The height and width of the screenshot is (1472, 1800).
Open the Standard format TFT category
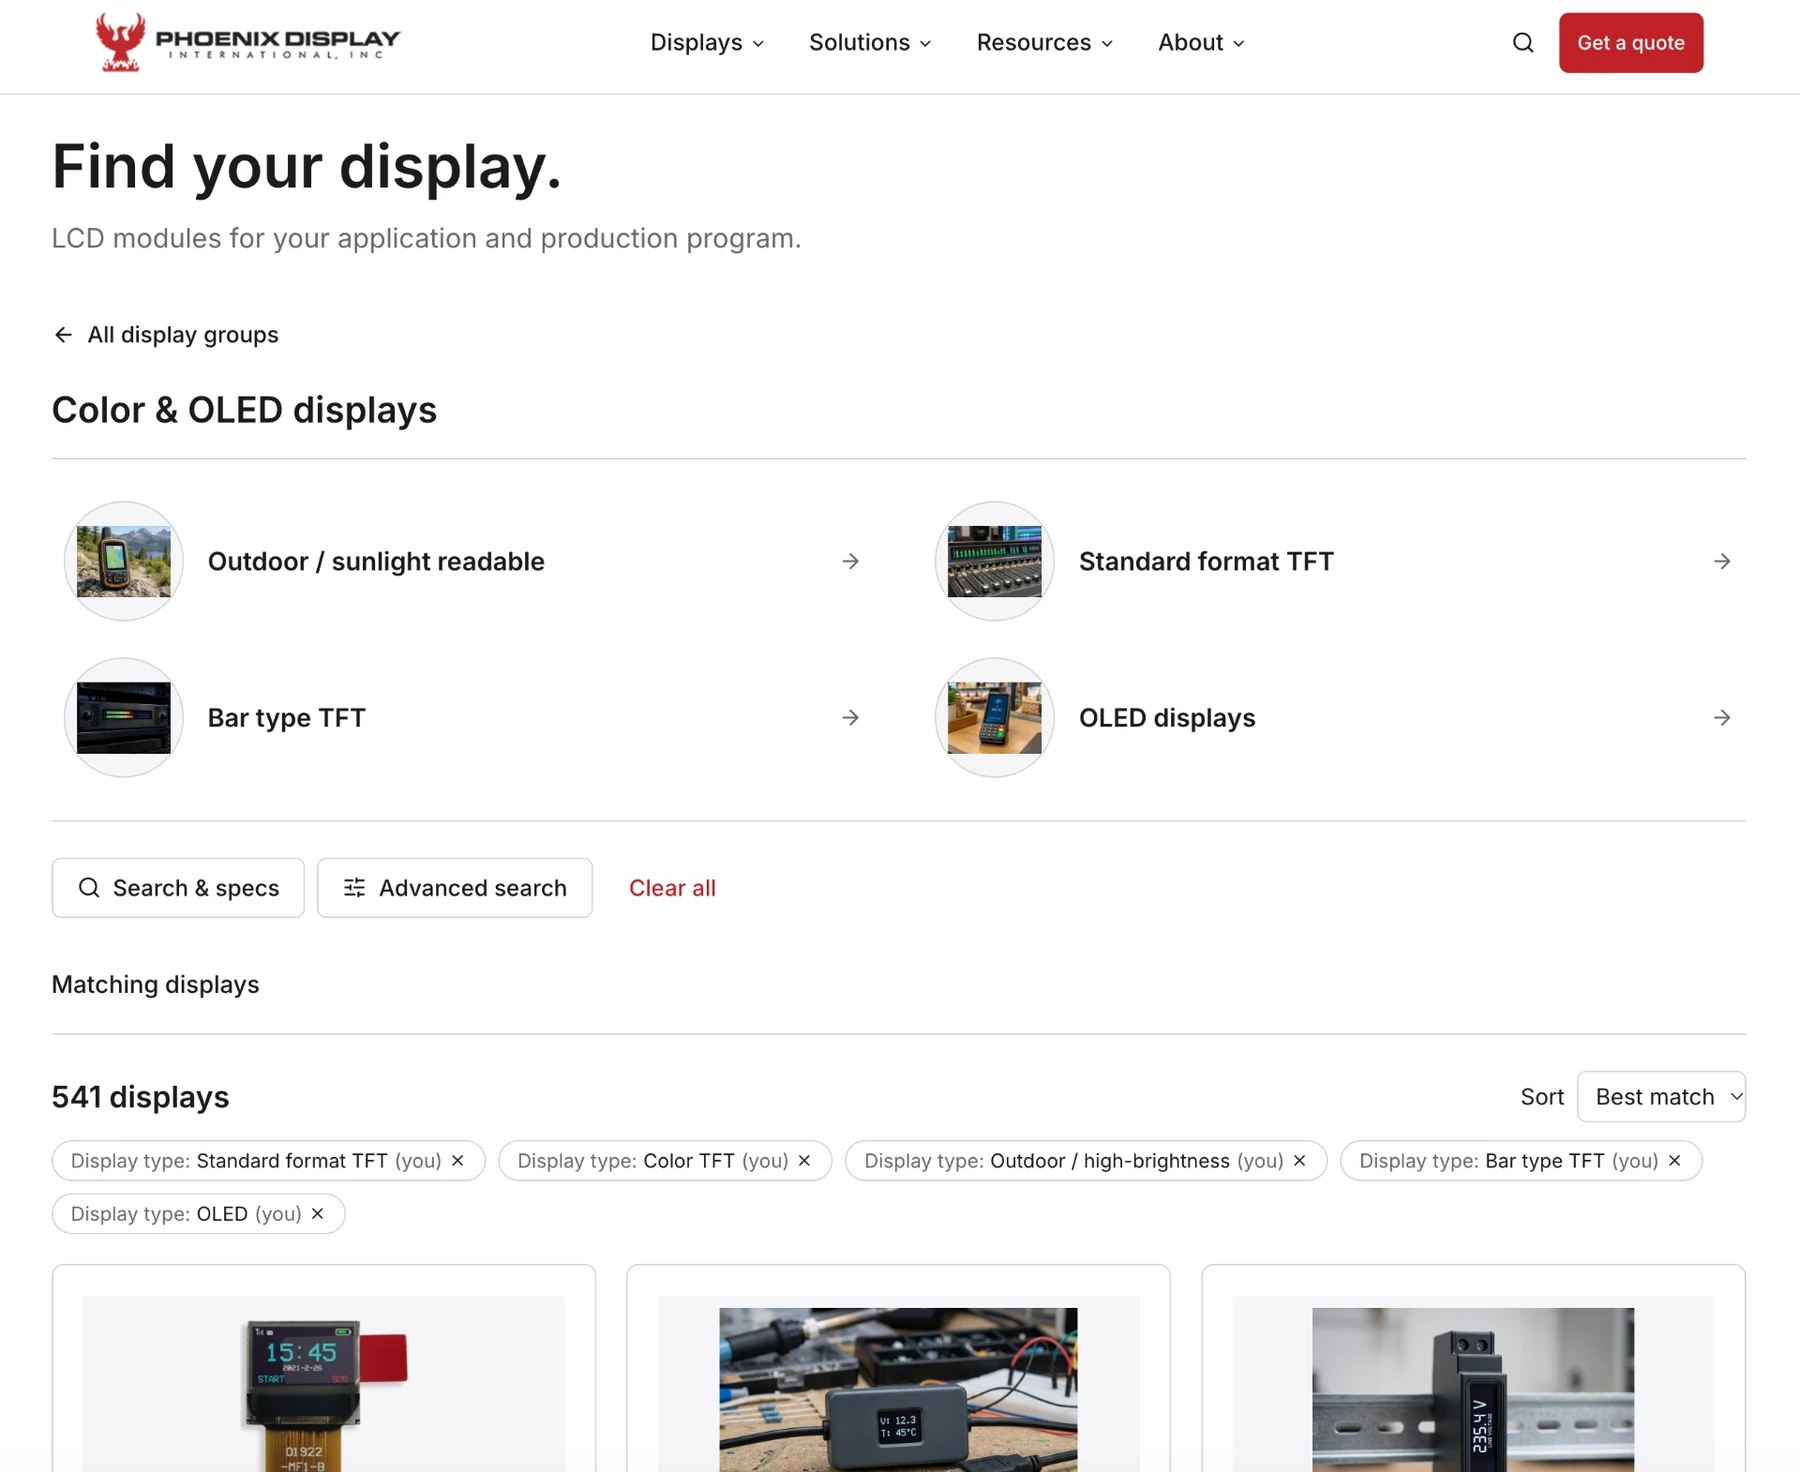pyautogui.click(x=1335, y=561)
